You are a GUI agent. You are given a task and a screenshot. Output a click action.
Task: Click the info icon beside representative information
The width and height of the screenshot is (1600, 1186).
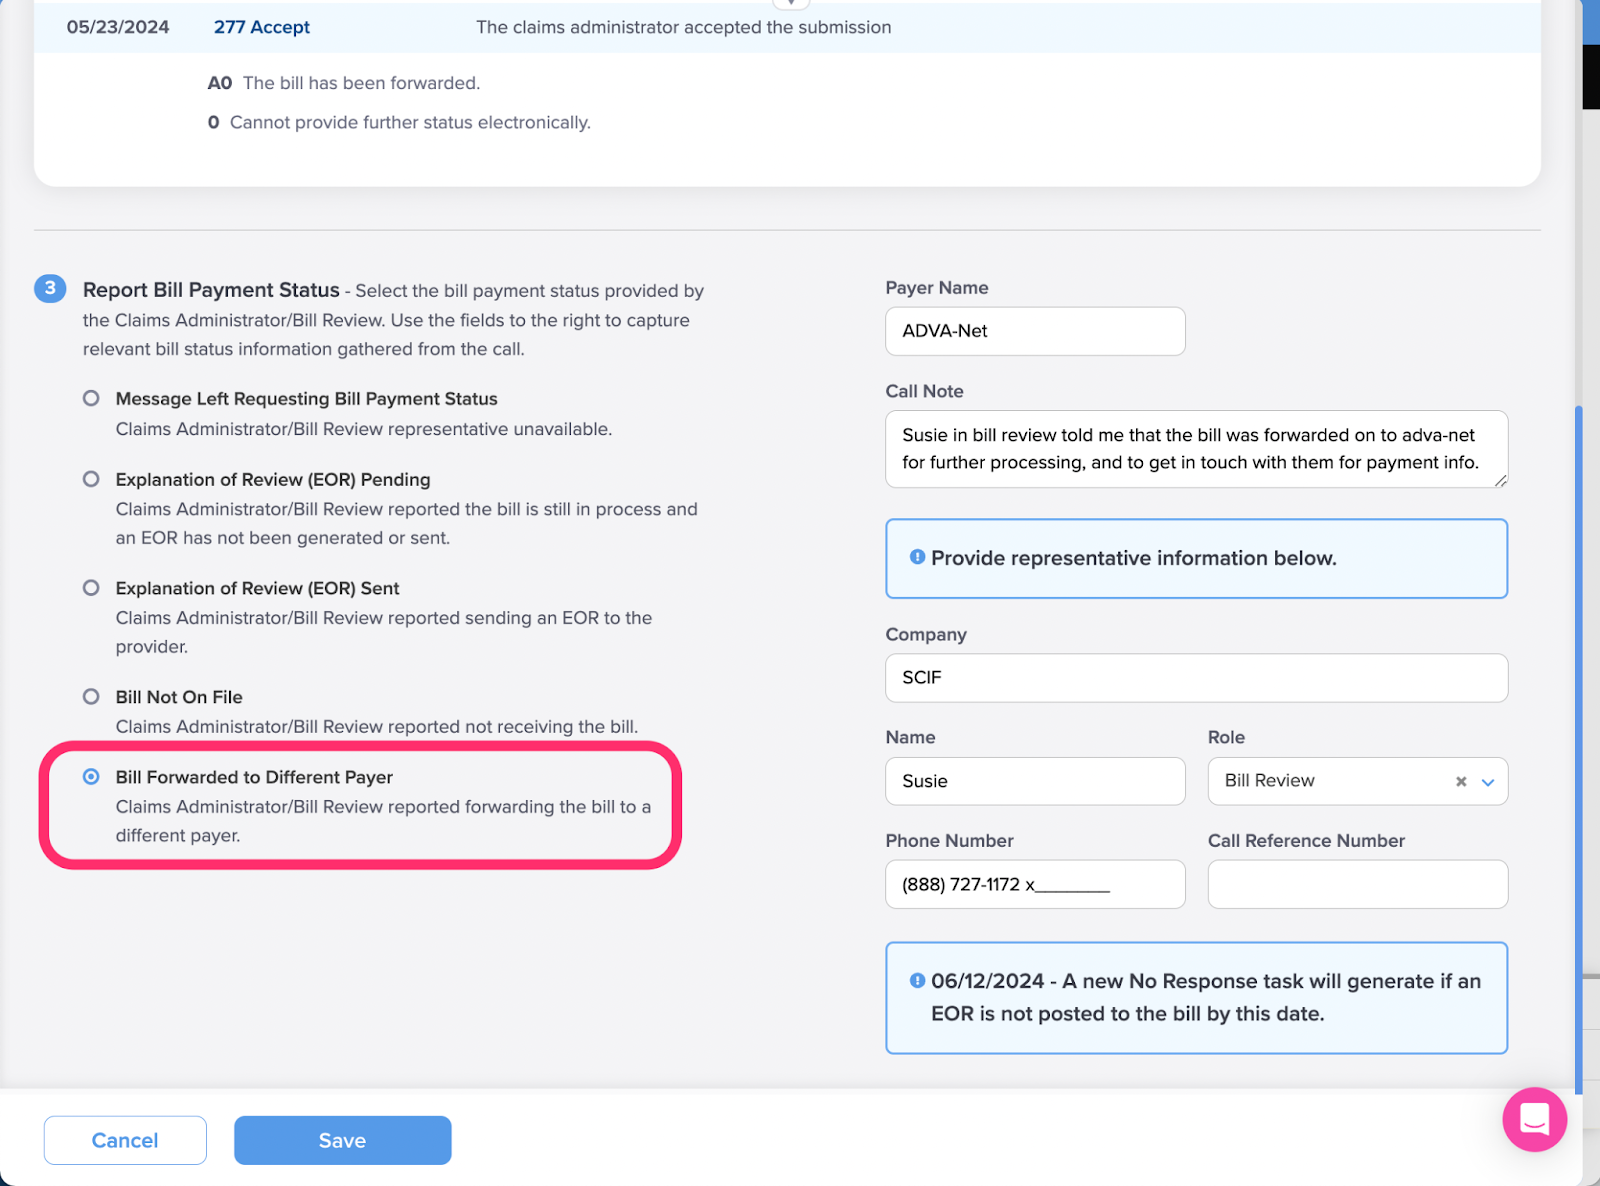(x=917, y=557)
